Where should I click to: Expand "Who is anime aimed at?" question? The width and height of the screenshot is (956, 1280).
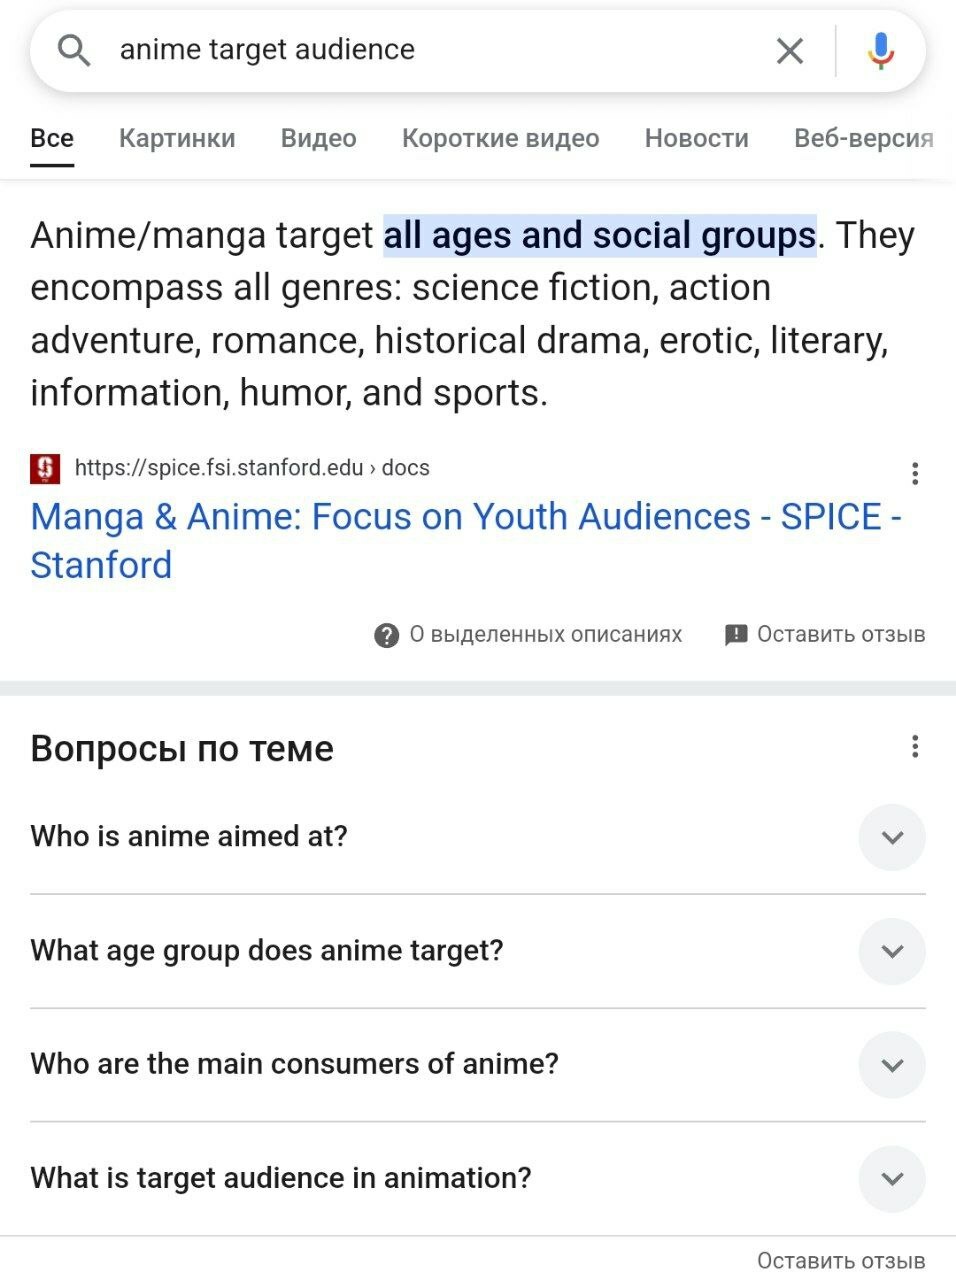pyautogui.click(x=892, y=837)
